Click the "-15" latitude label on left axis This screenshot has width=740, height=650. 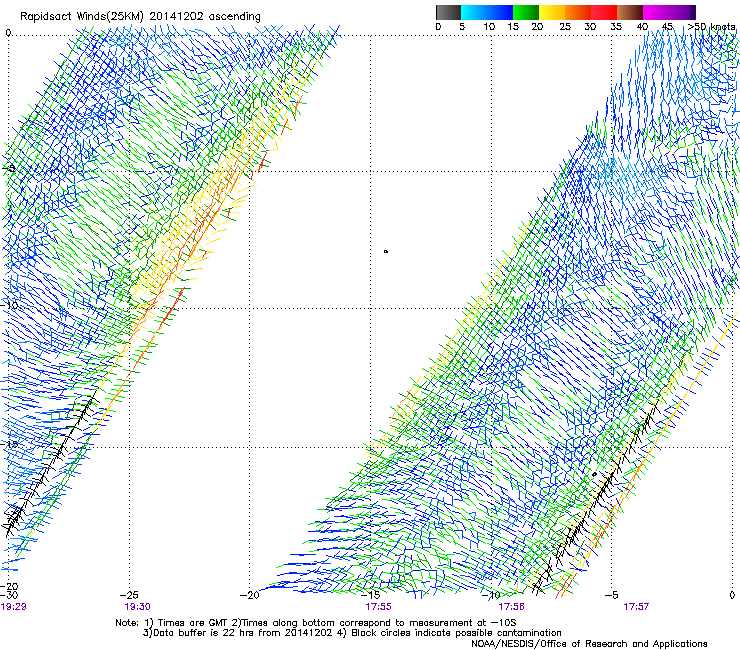(9, 444)
